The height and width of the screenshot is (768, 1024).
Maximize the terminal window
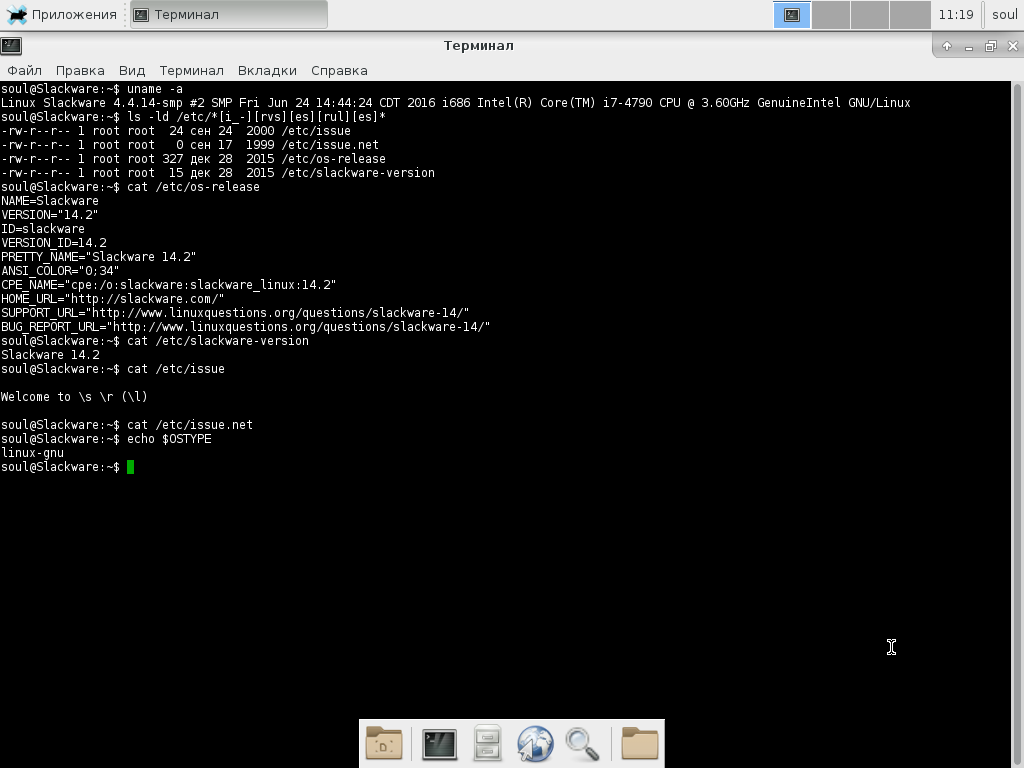(x=991, y=46)
